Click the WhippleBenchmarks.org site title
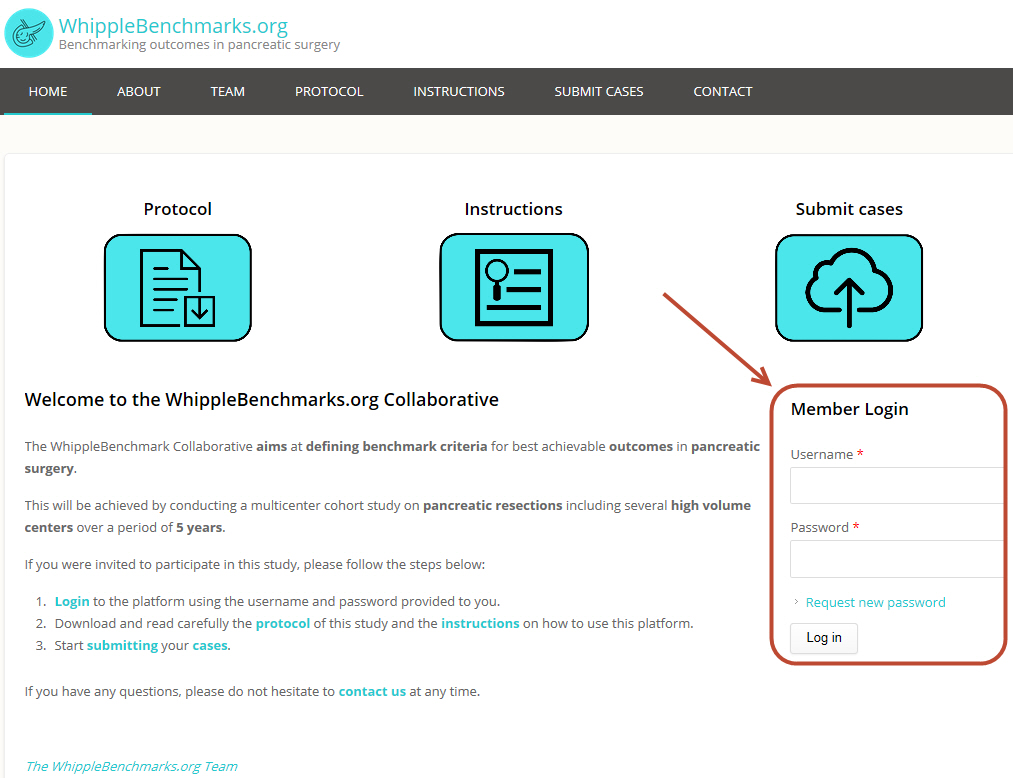 click(173, 26)
